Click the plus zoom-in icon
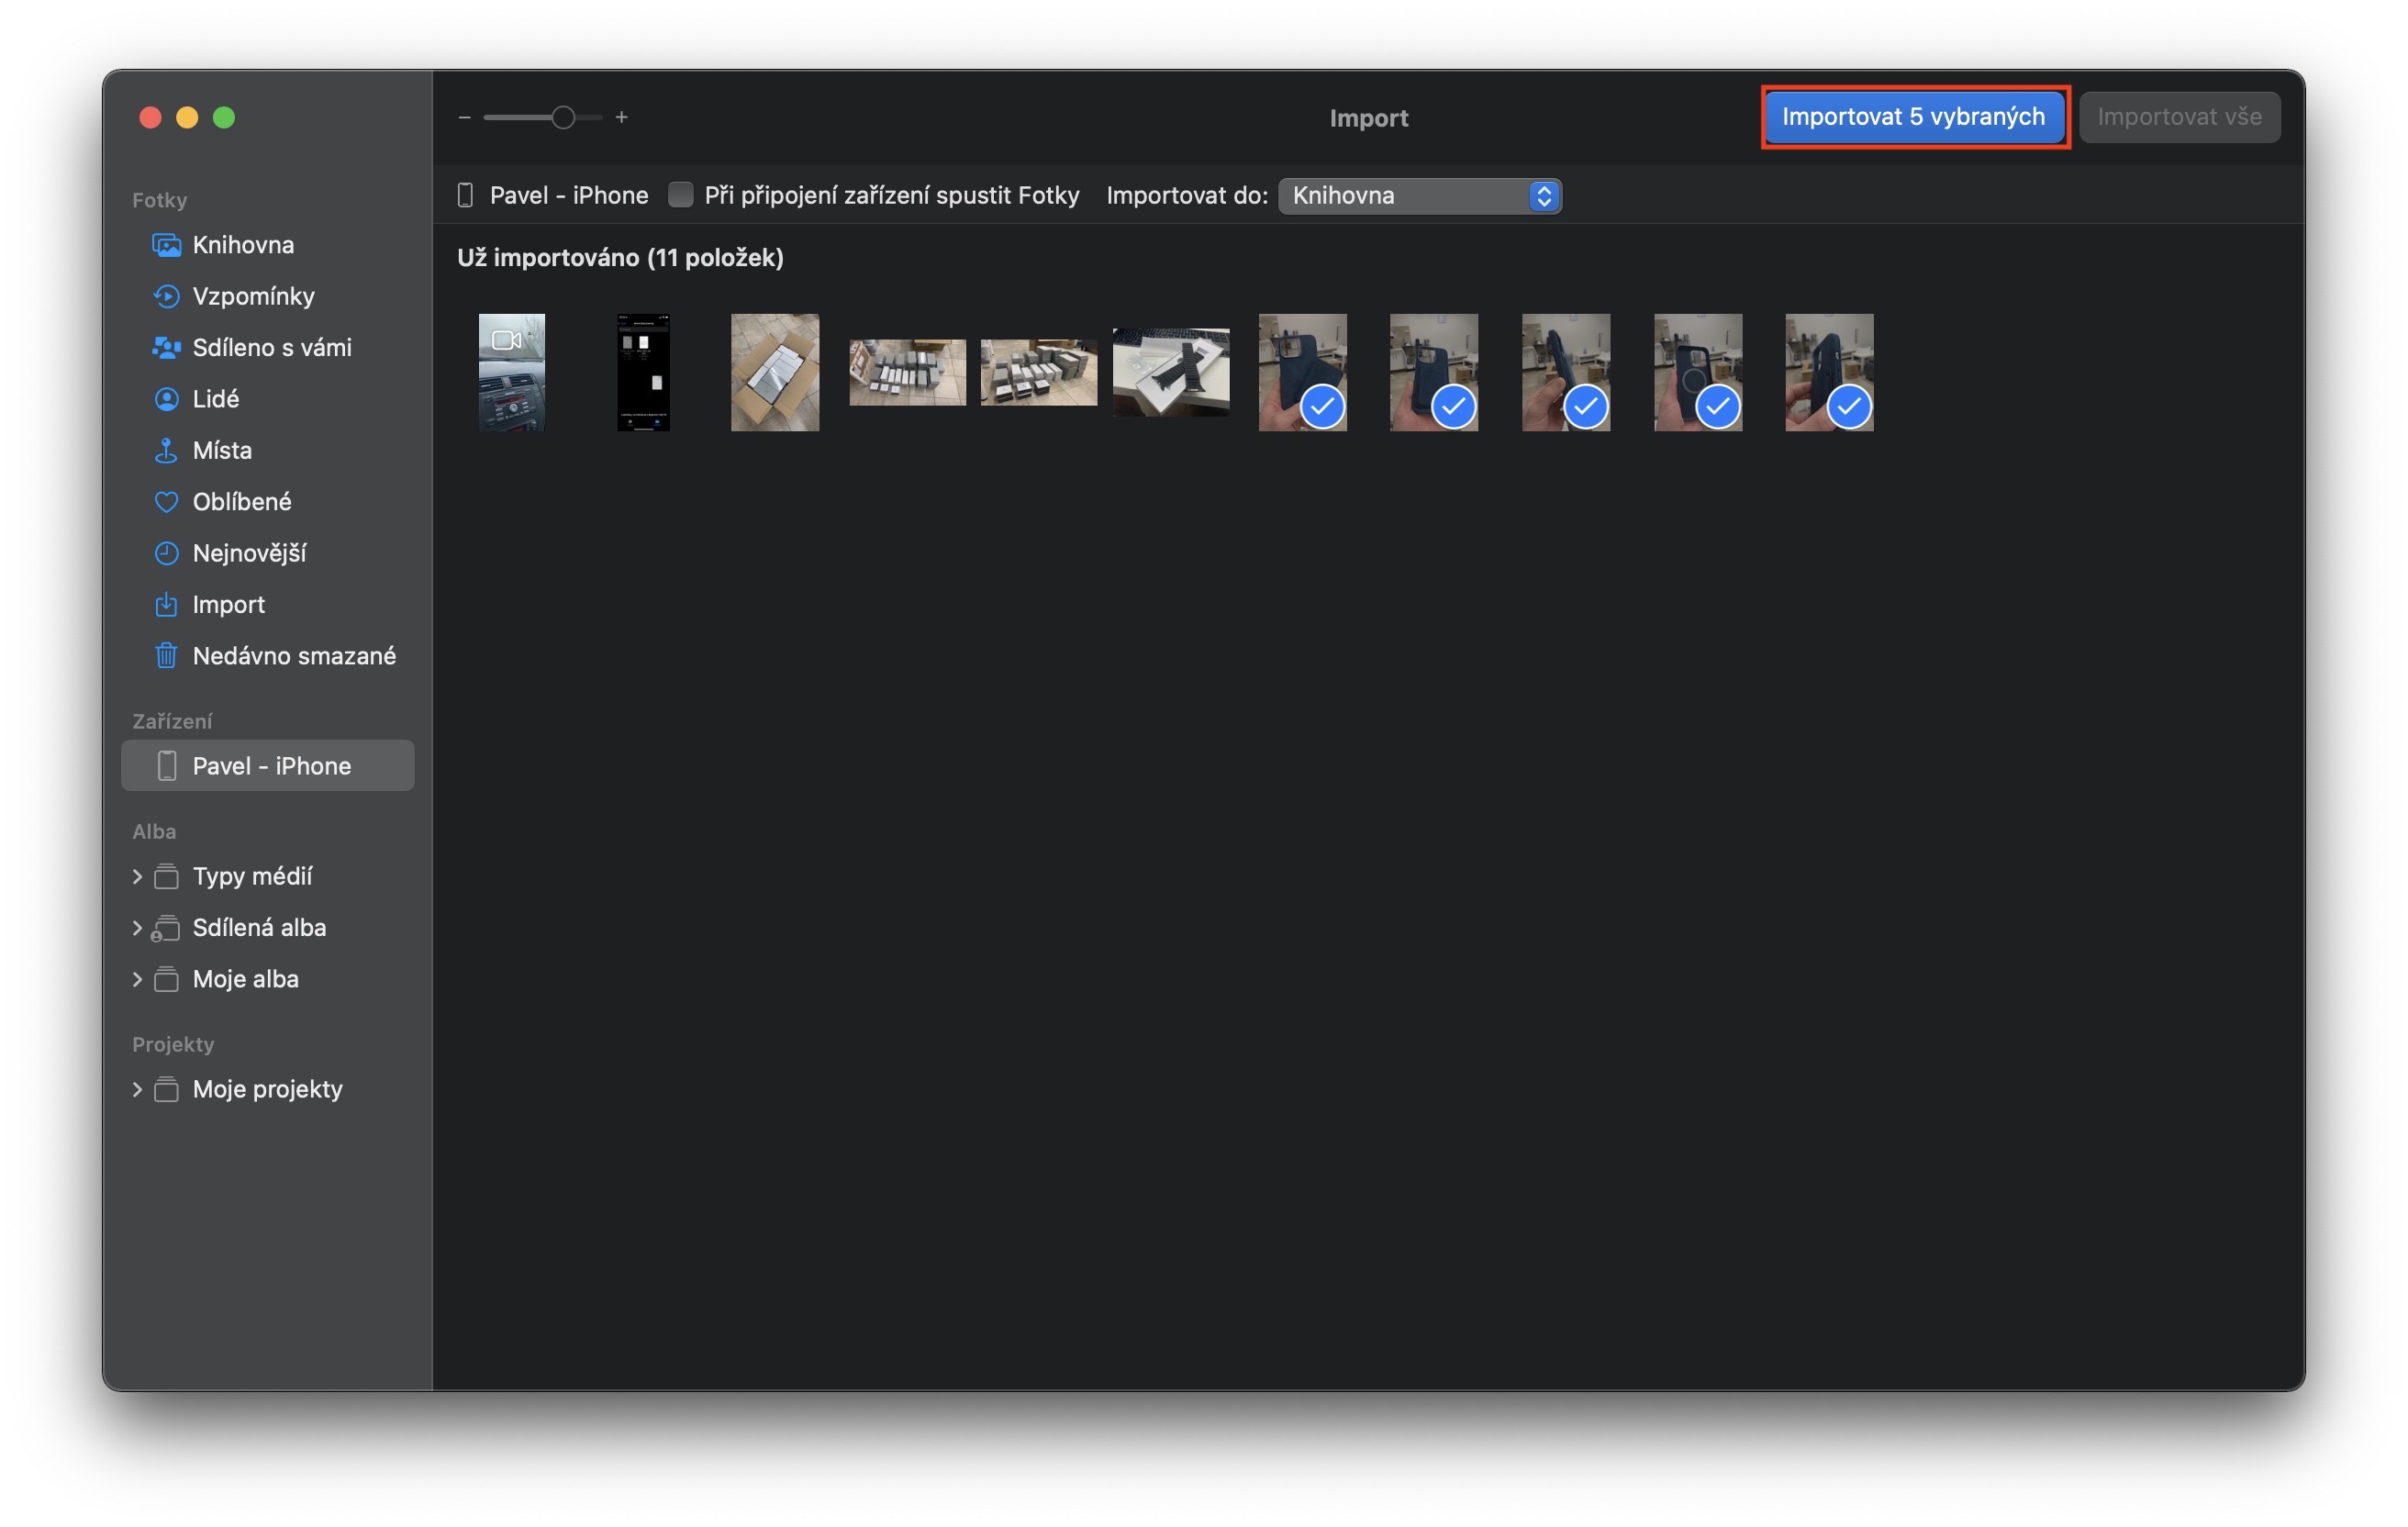This screenshot has height=1527, width=2408. point(622,117)
